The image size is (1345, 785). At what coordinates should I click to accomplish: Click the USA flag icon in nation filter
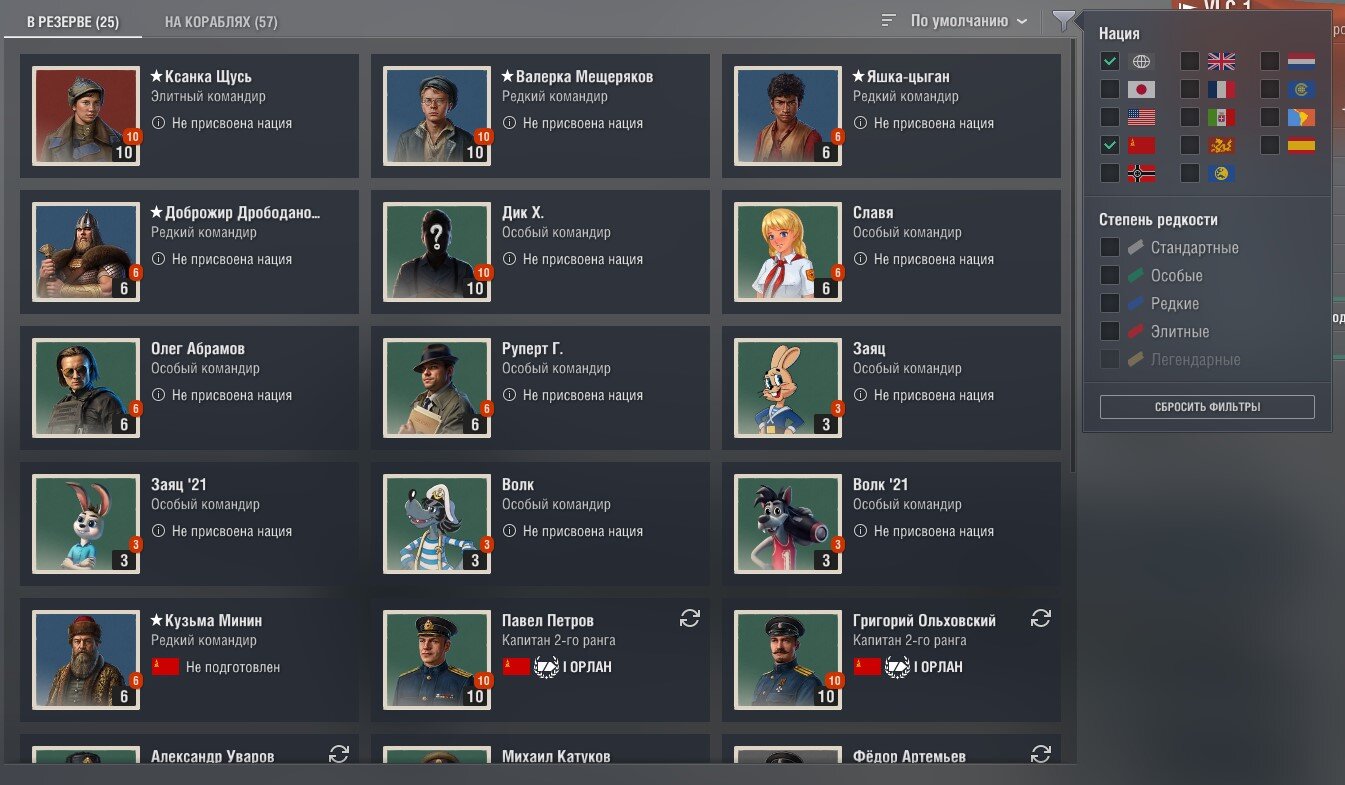[1141, 117]
